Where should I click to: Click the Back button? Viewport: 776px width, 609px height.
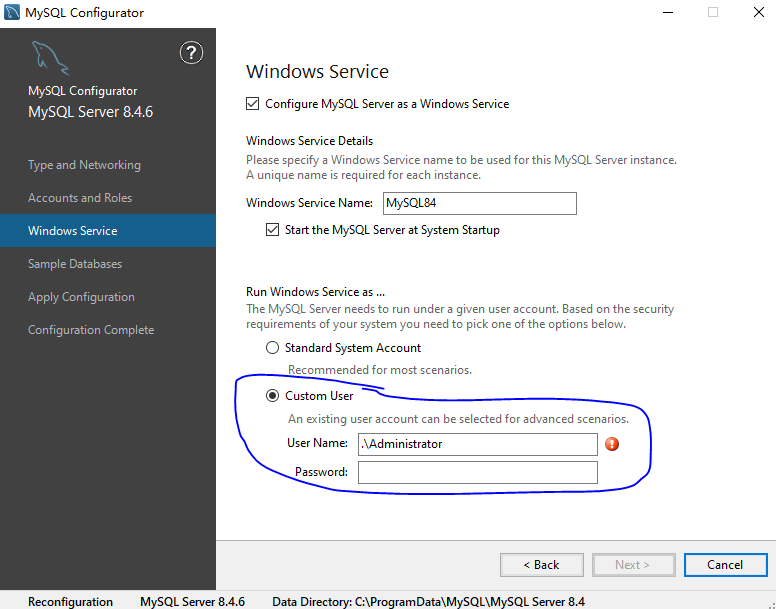pos(541,565)
